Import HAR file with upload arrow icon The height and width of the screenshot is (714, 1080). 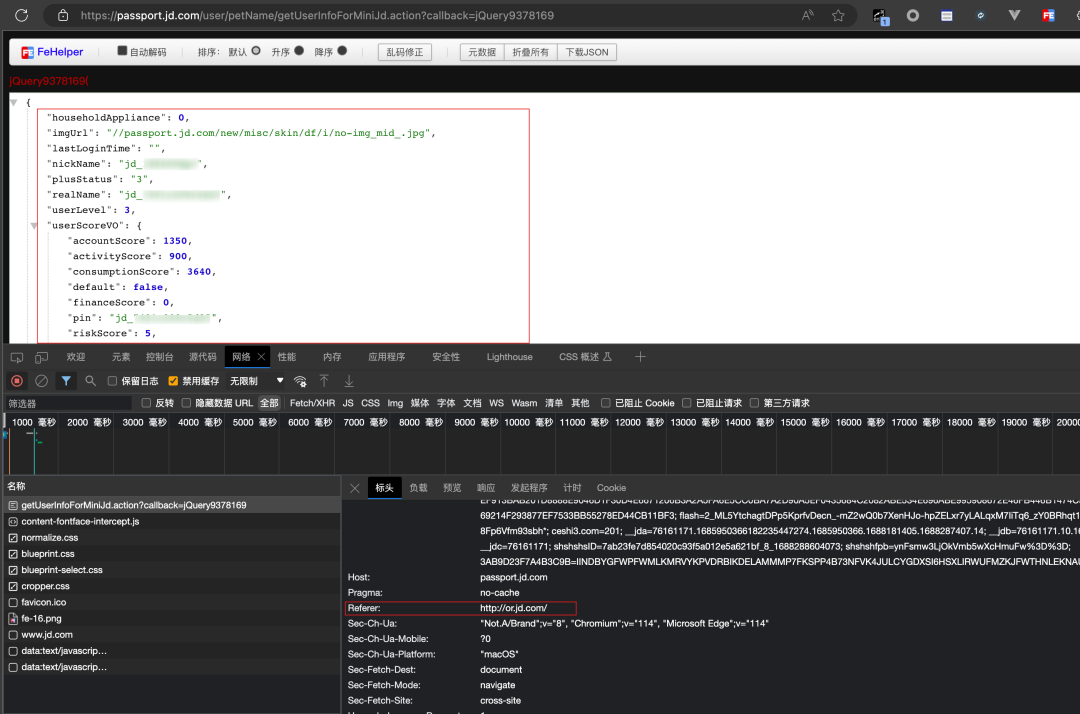pos(324,381)
